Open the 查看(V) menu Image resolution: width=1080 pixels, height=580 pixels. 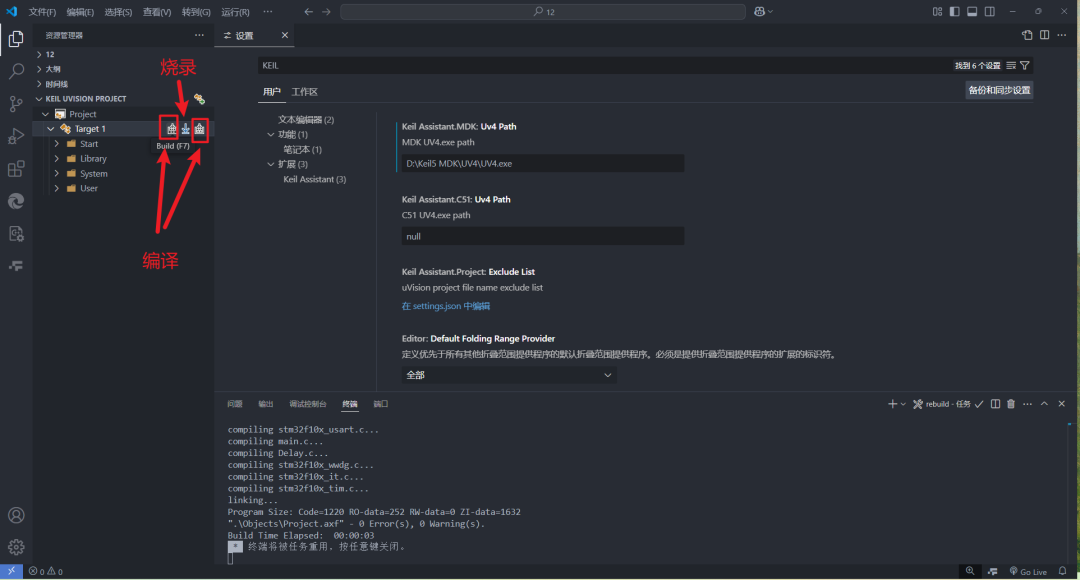coord(156,12)
